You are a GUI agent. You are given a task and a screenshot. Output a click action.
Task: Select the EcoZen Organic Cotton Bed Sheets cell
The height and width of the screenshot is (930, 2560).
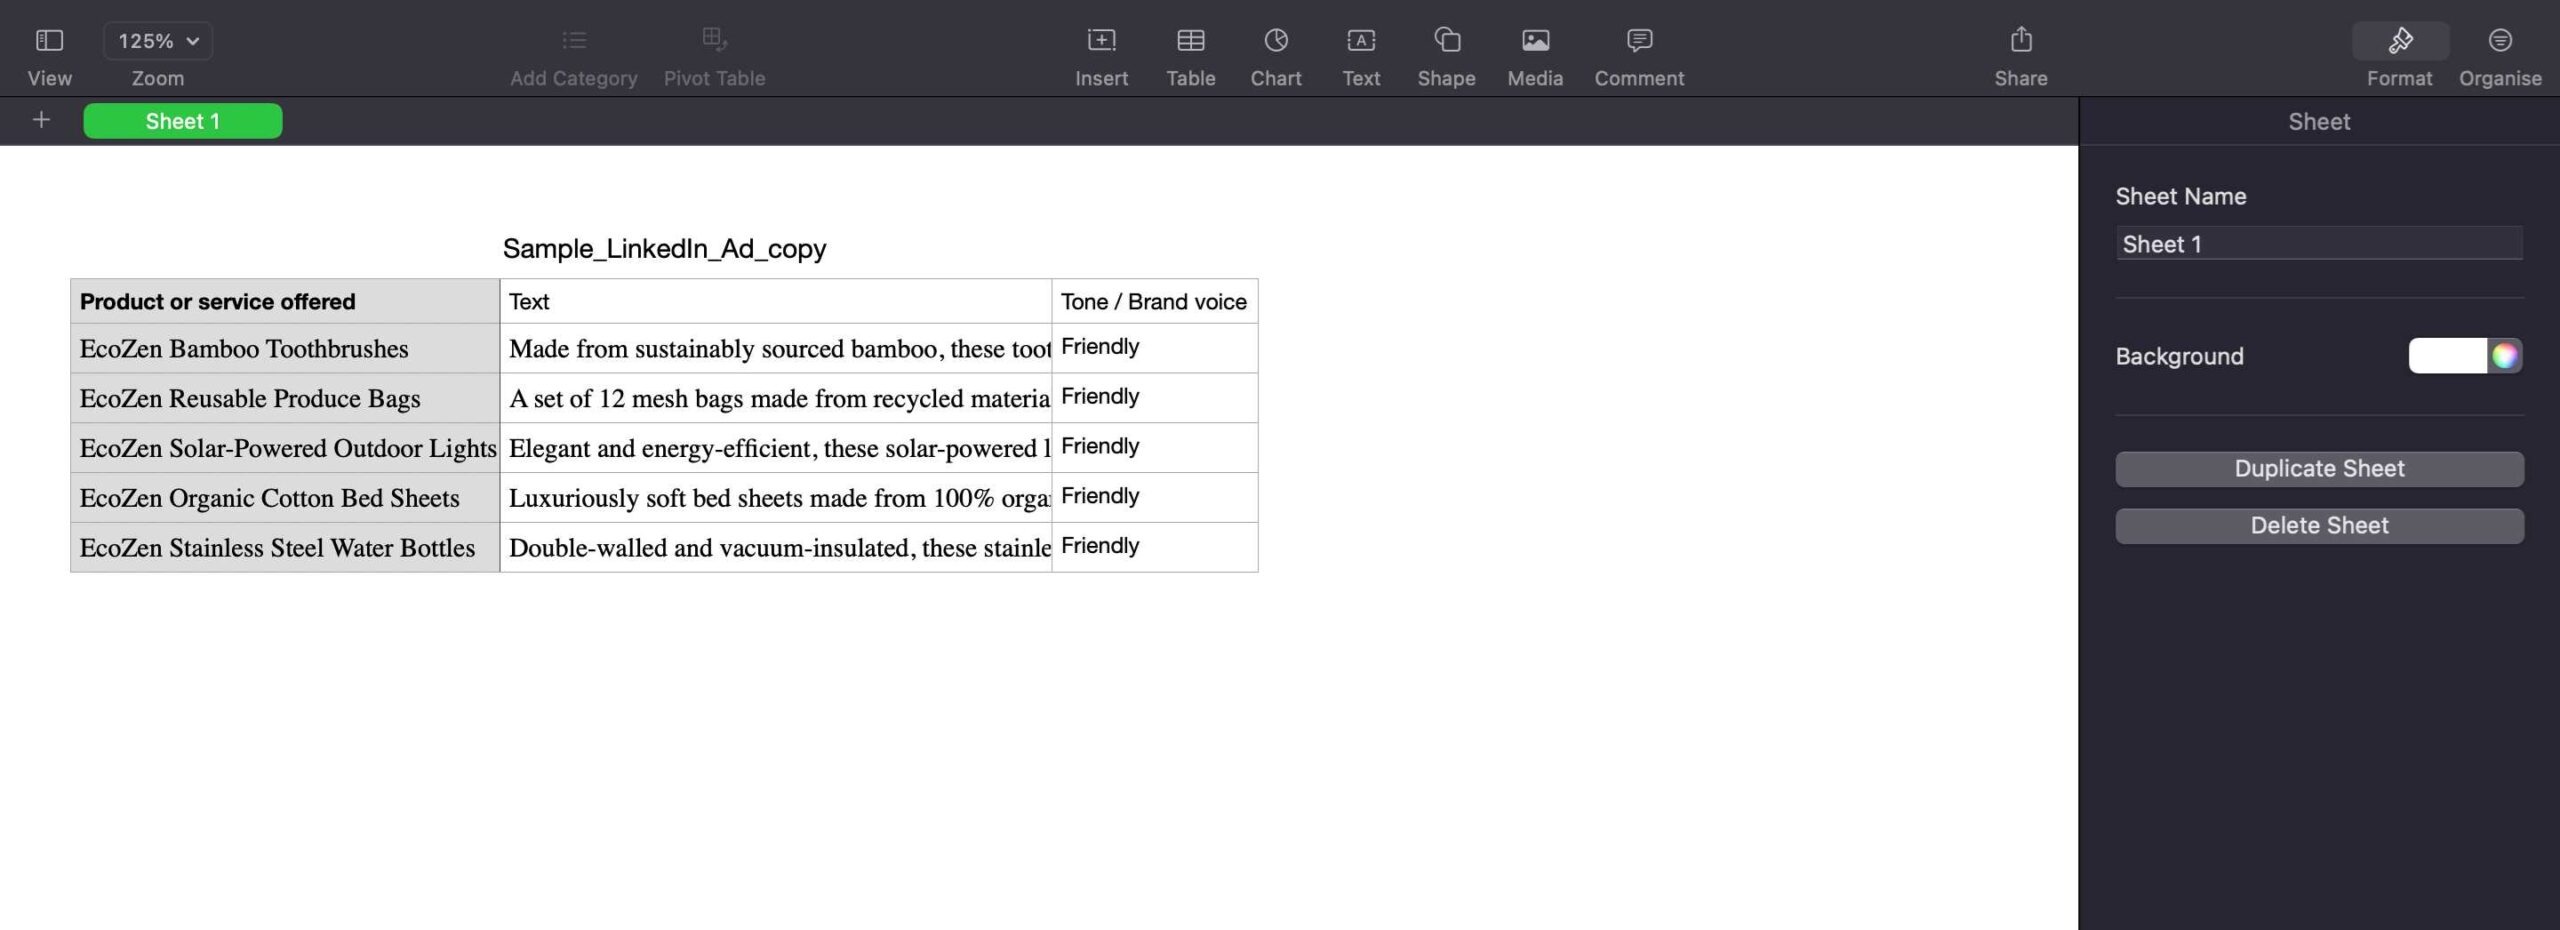coord(285,498)
